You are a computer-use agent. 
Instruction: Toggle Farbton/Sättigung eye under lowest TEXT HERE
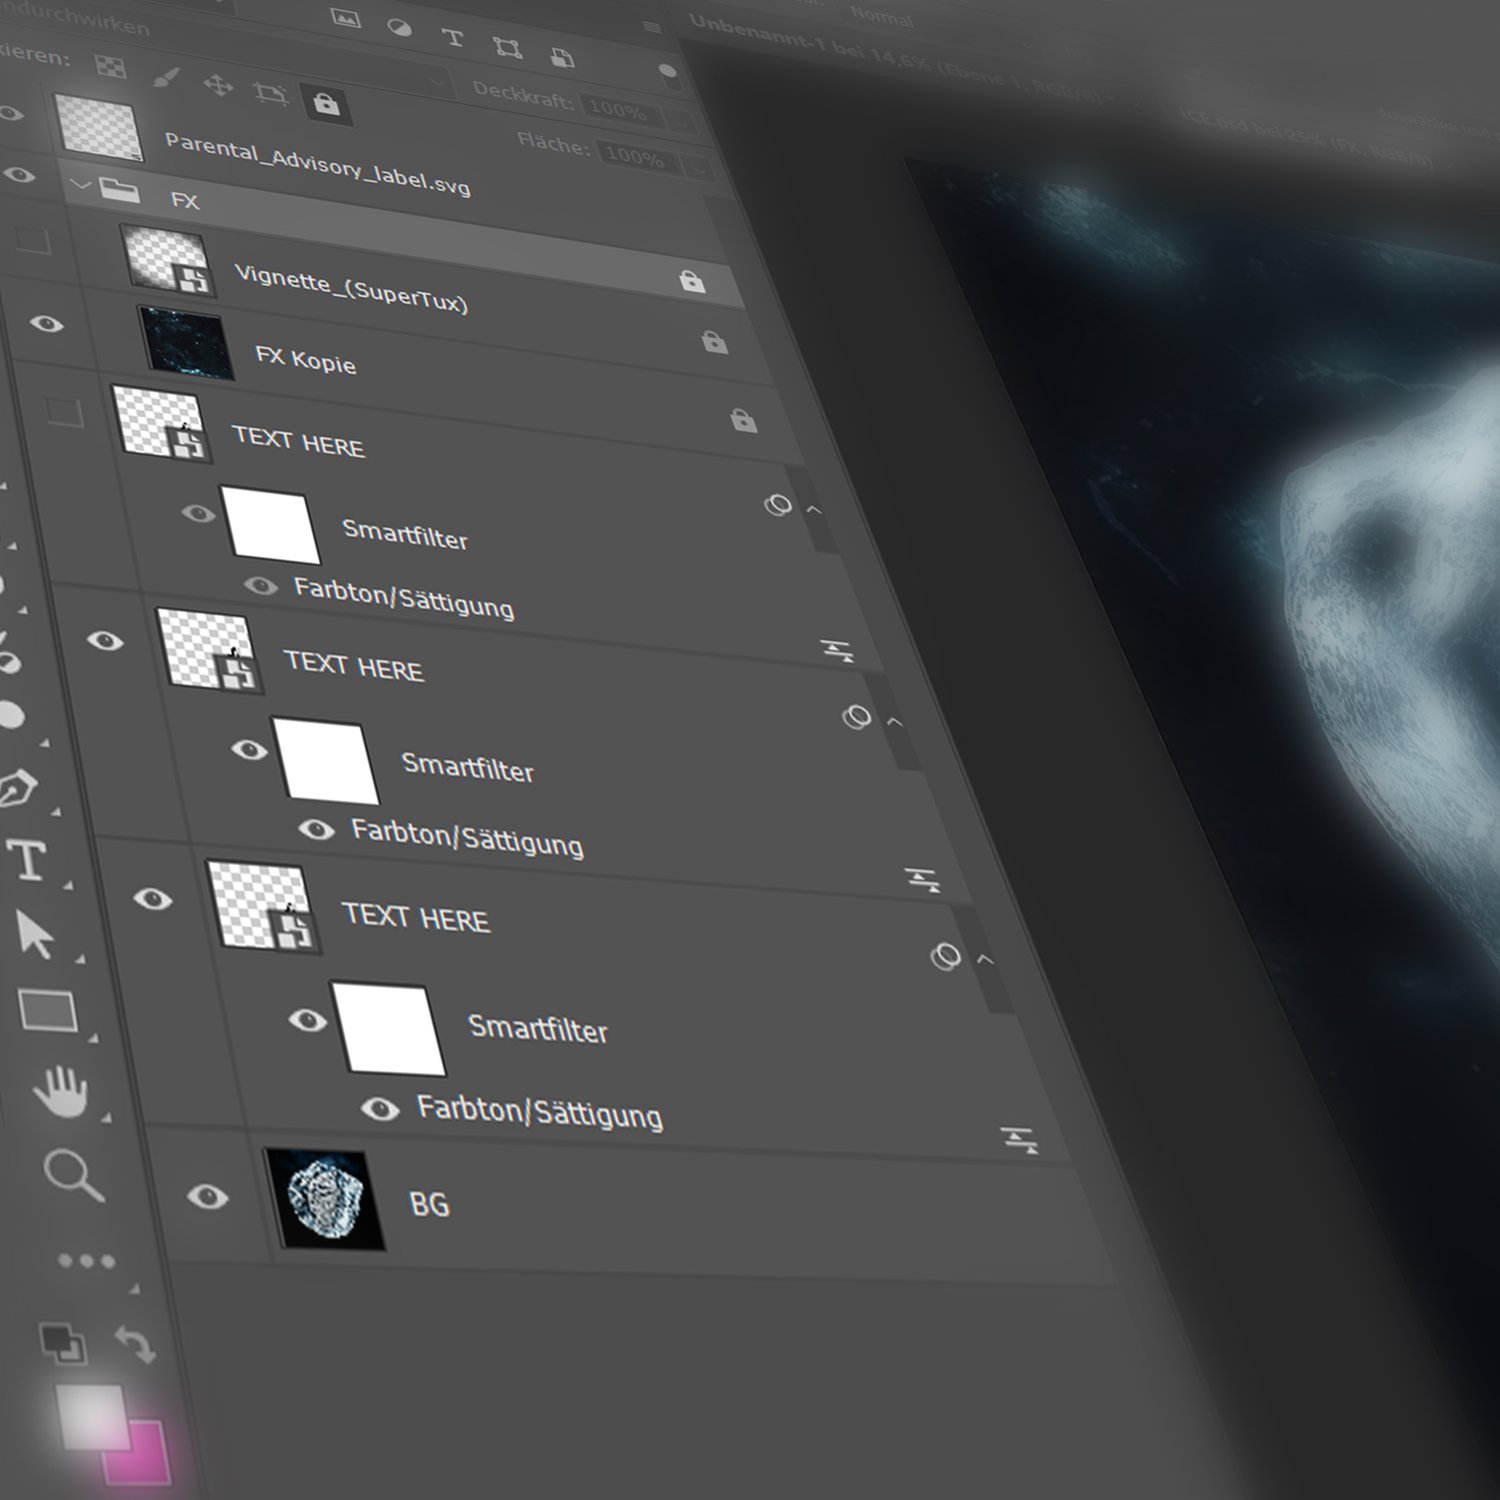(379, 1108)
